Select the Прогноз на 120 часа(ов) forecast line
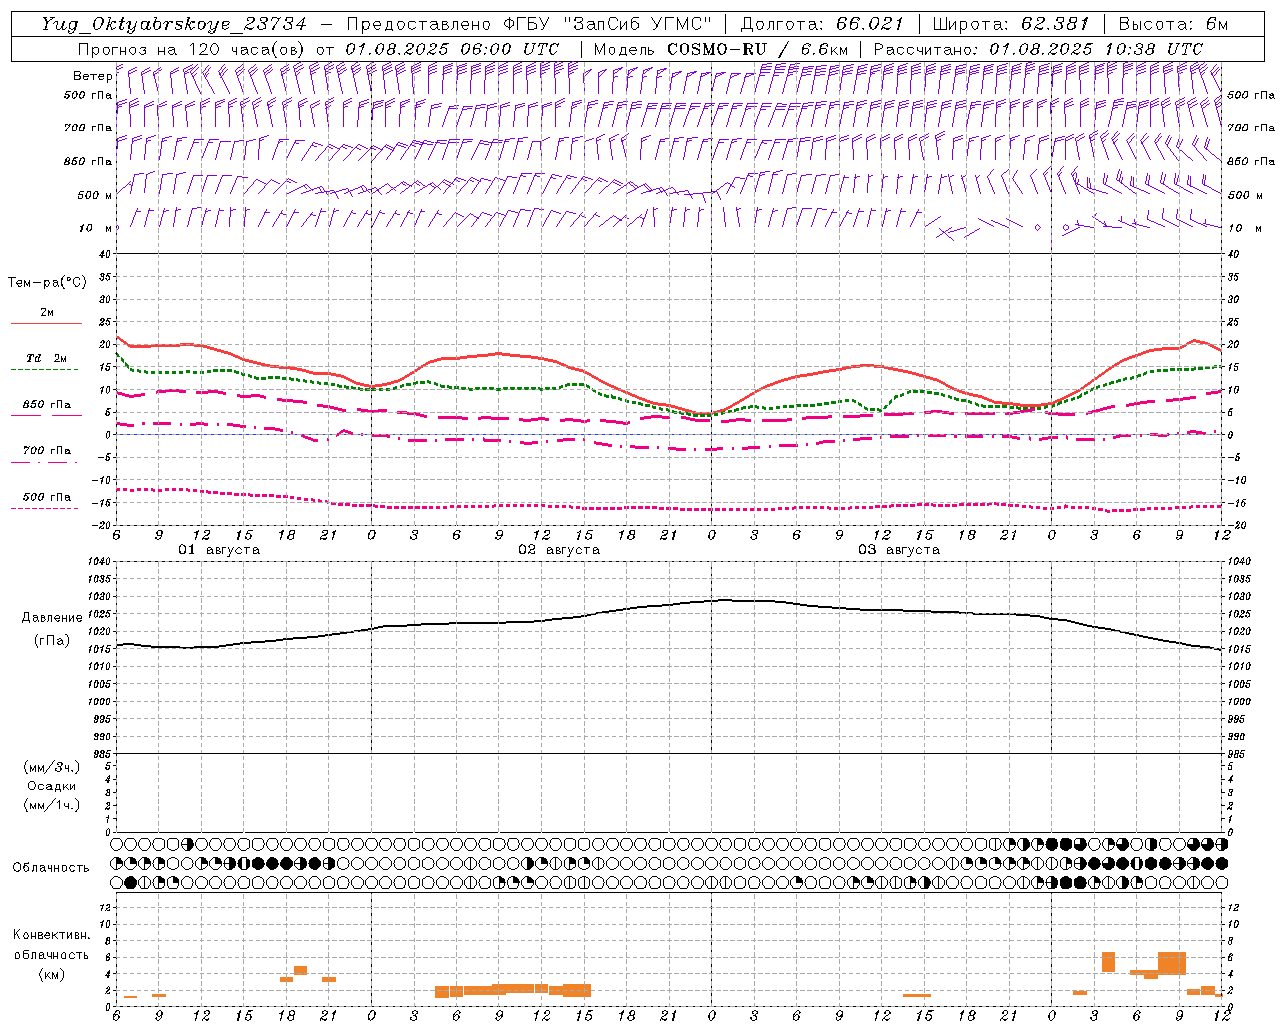Screen dimensions: 1280x1024 point(319,49)
